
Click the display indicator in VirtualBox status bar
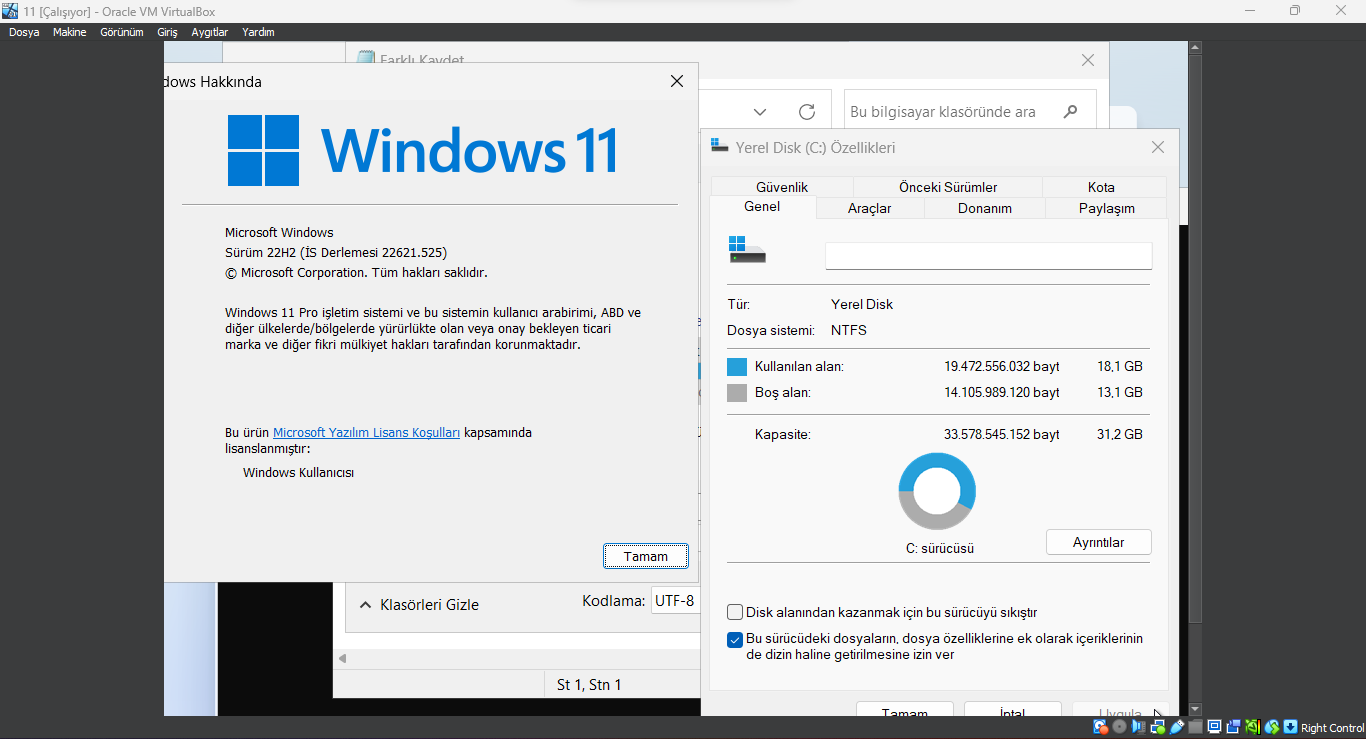pos(1215,727)
